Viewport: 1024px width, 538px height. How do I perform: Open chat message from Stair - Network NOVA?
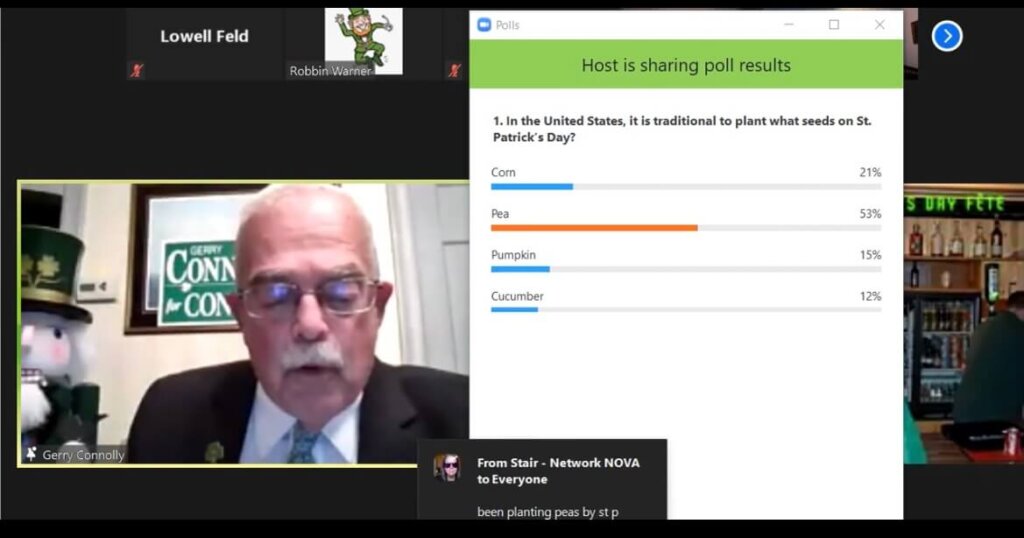[542, 480]
